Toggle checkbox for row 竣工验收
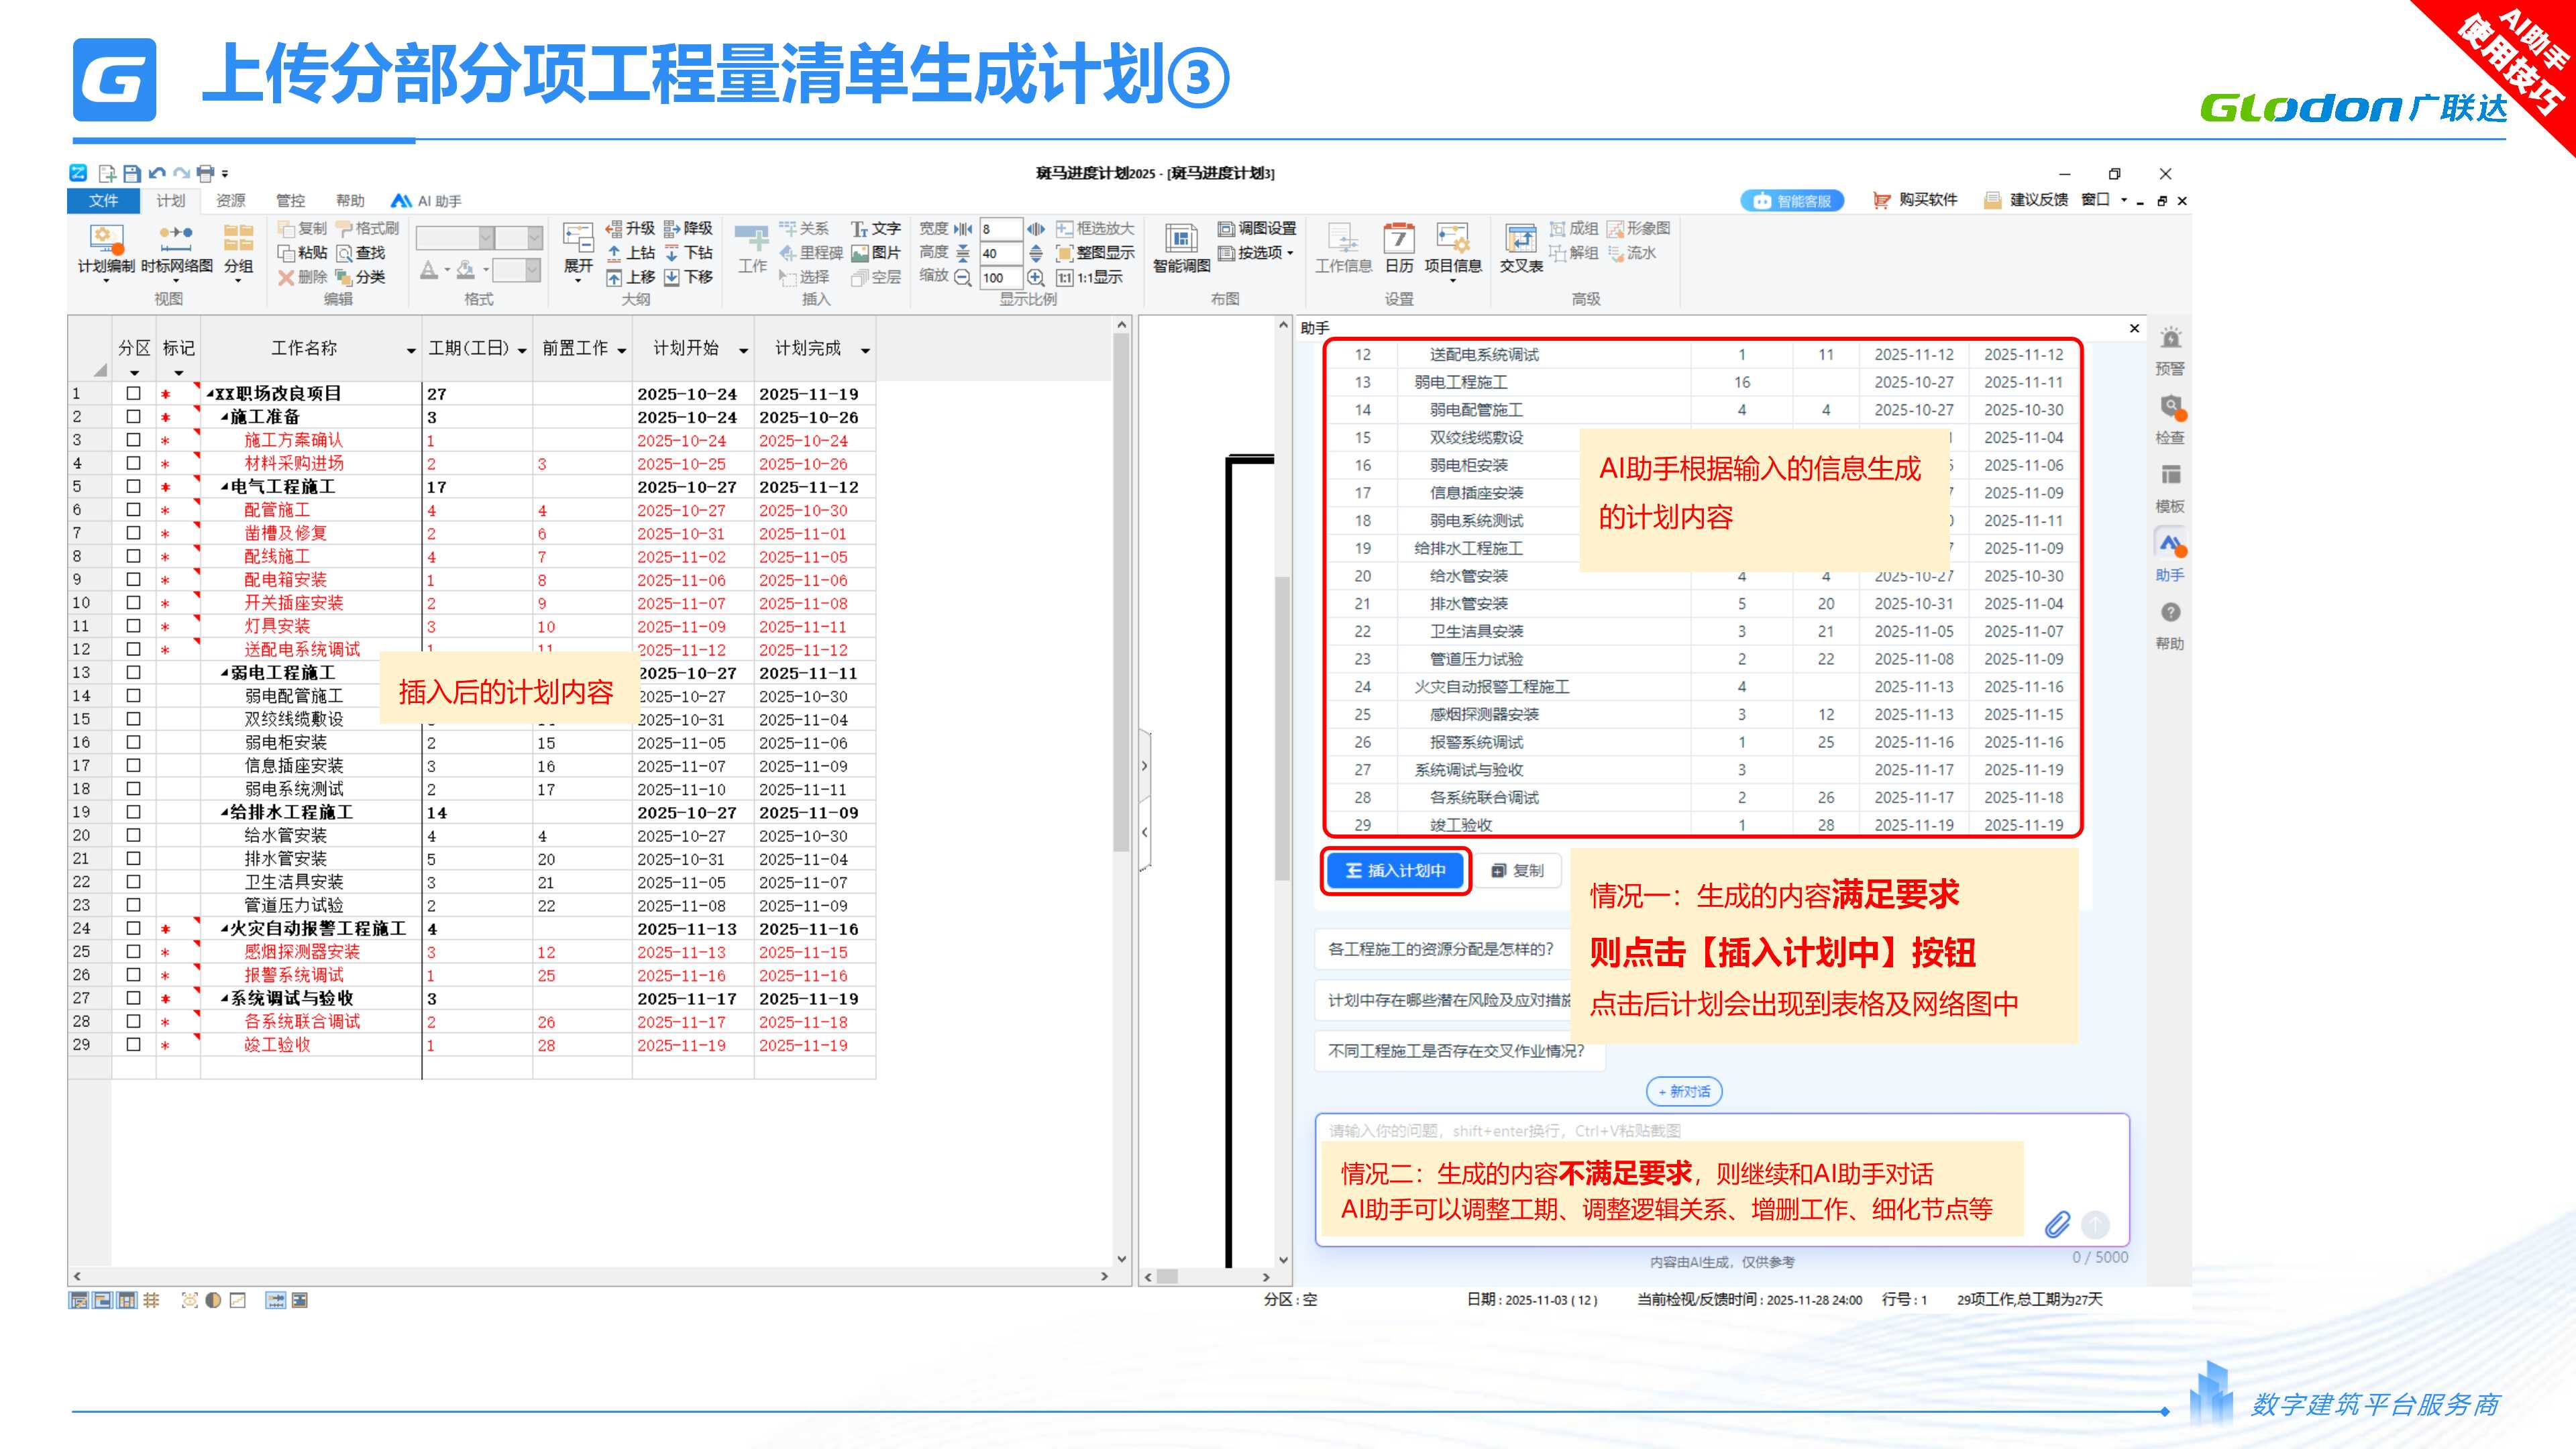 point(133,1044)
